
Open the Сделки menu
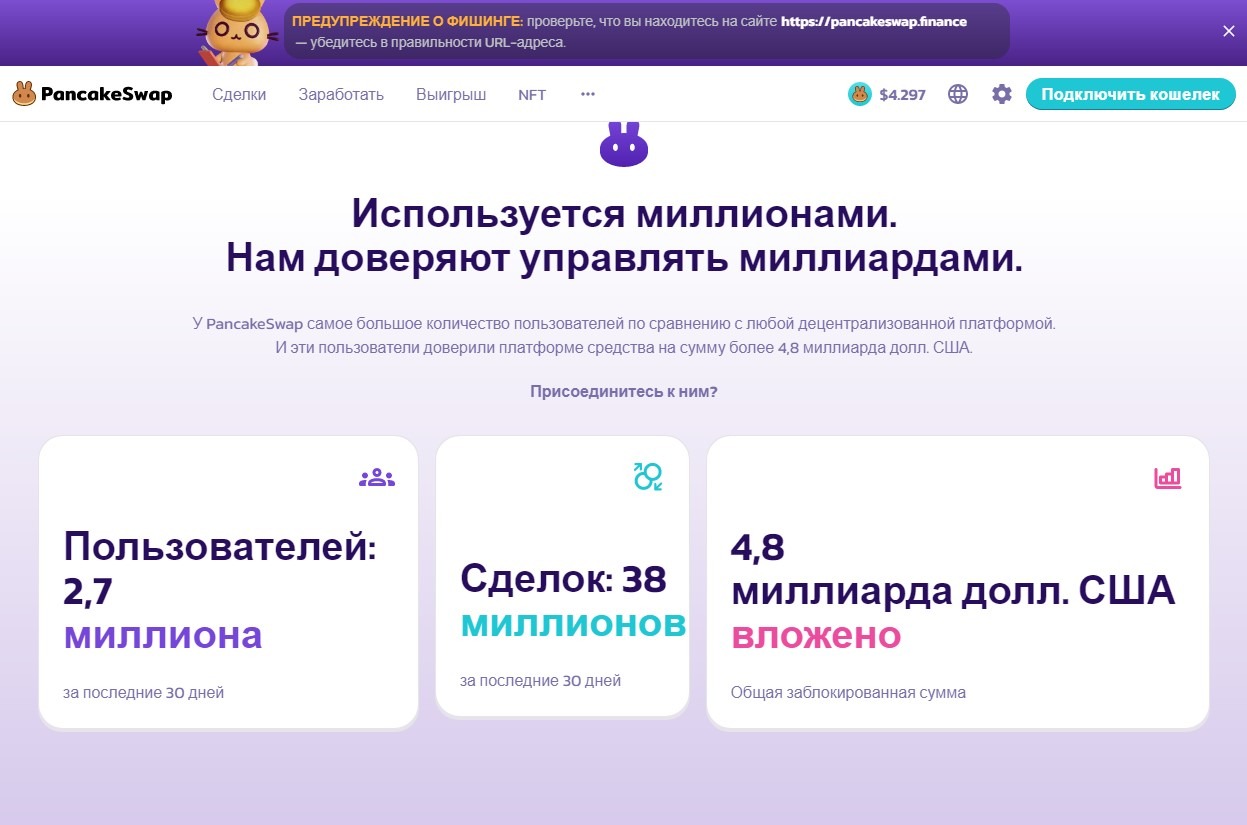point(239,94)
